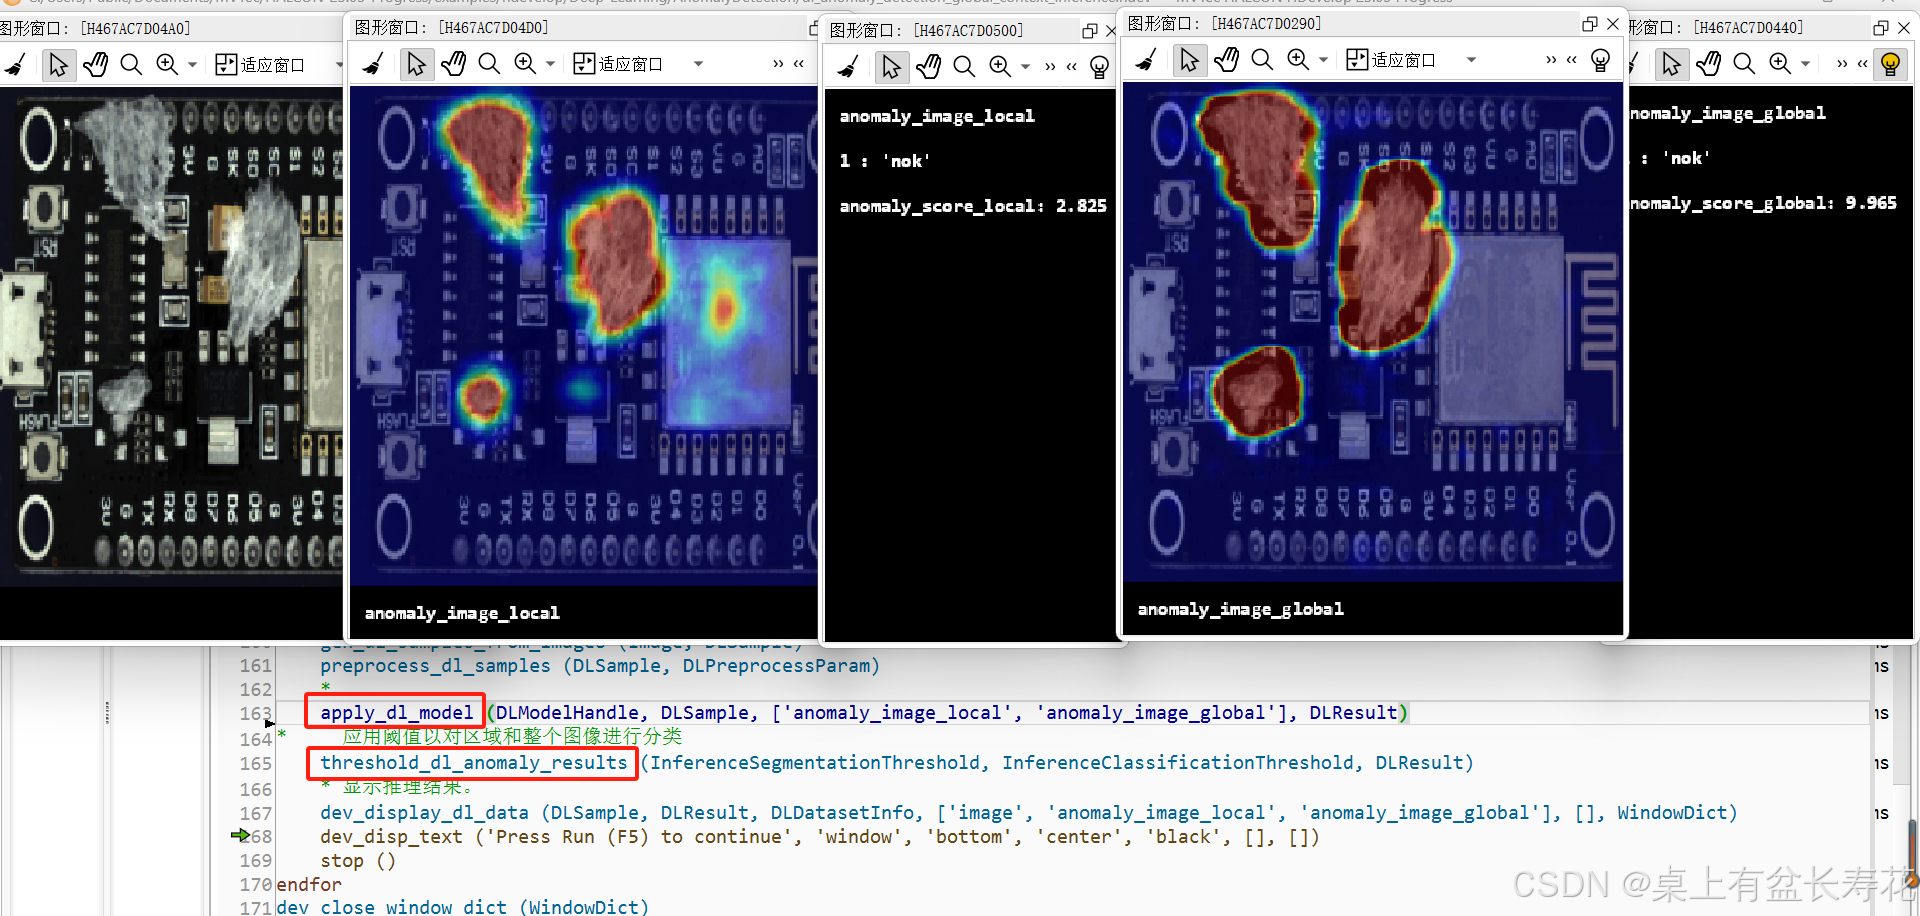Screen dimensions: 1920x916
Task: Select pointer tool in window H467AC7D0290
Action: click(1189, 60)
